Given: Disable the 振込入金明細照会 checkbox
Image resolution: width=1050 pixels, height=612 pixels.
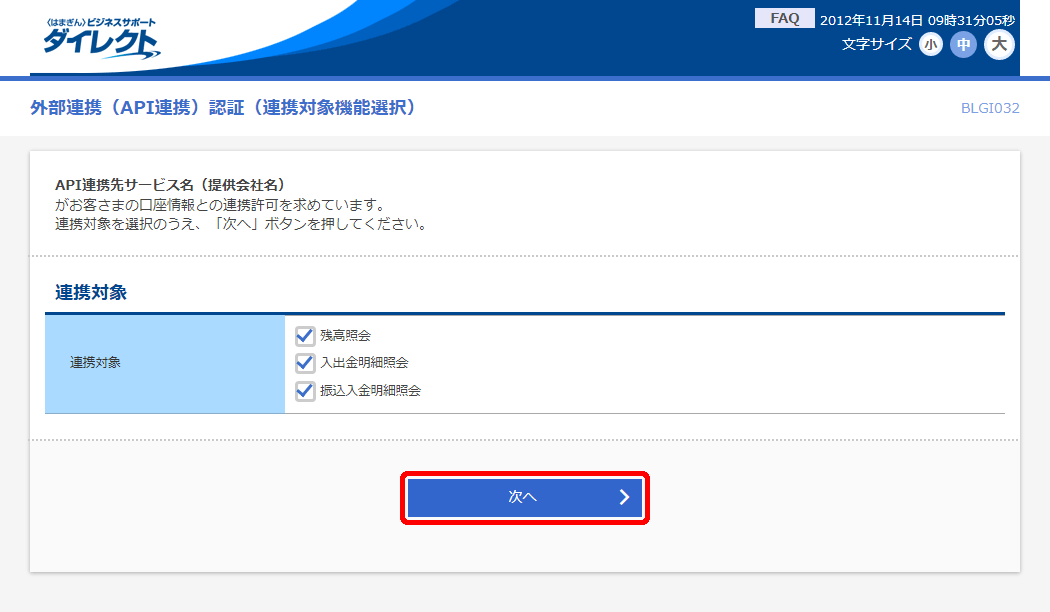Looking at the screenshot, I should point(305,390).
